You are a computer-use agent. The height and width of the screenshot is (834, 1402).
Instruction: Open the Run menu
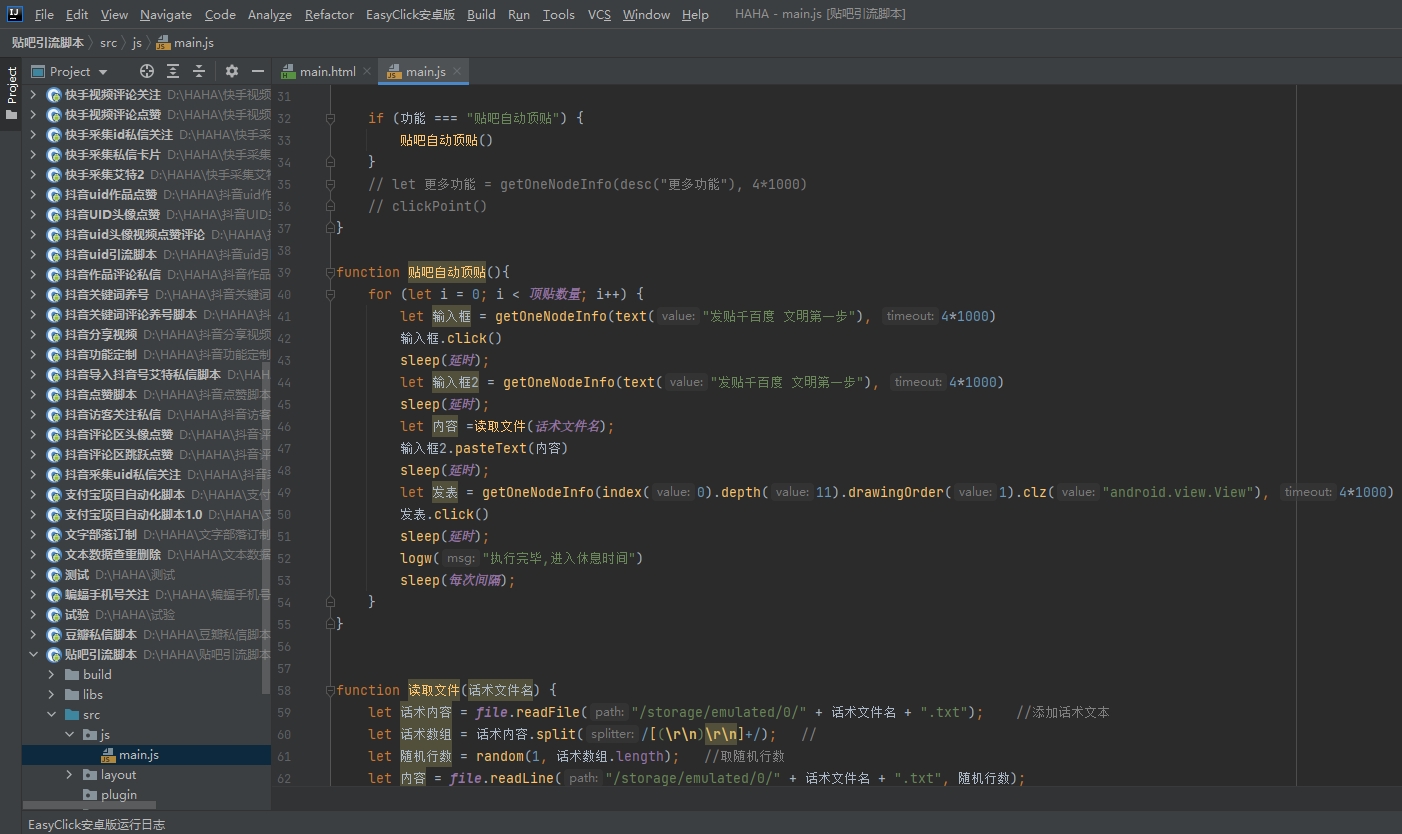(519, 14)
